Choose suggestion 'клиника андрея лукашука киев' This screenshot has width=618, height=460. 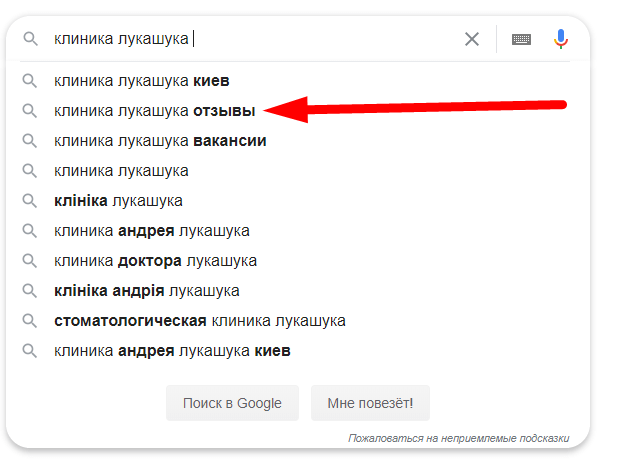tap(172, 350)
